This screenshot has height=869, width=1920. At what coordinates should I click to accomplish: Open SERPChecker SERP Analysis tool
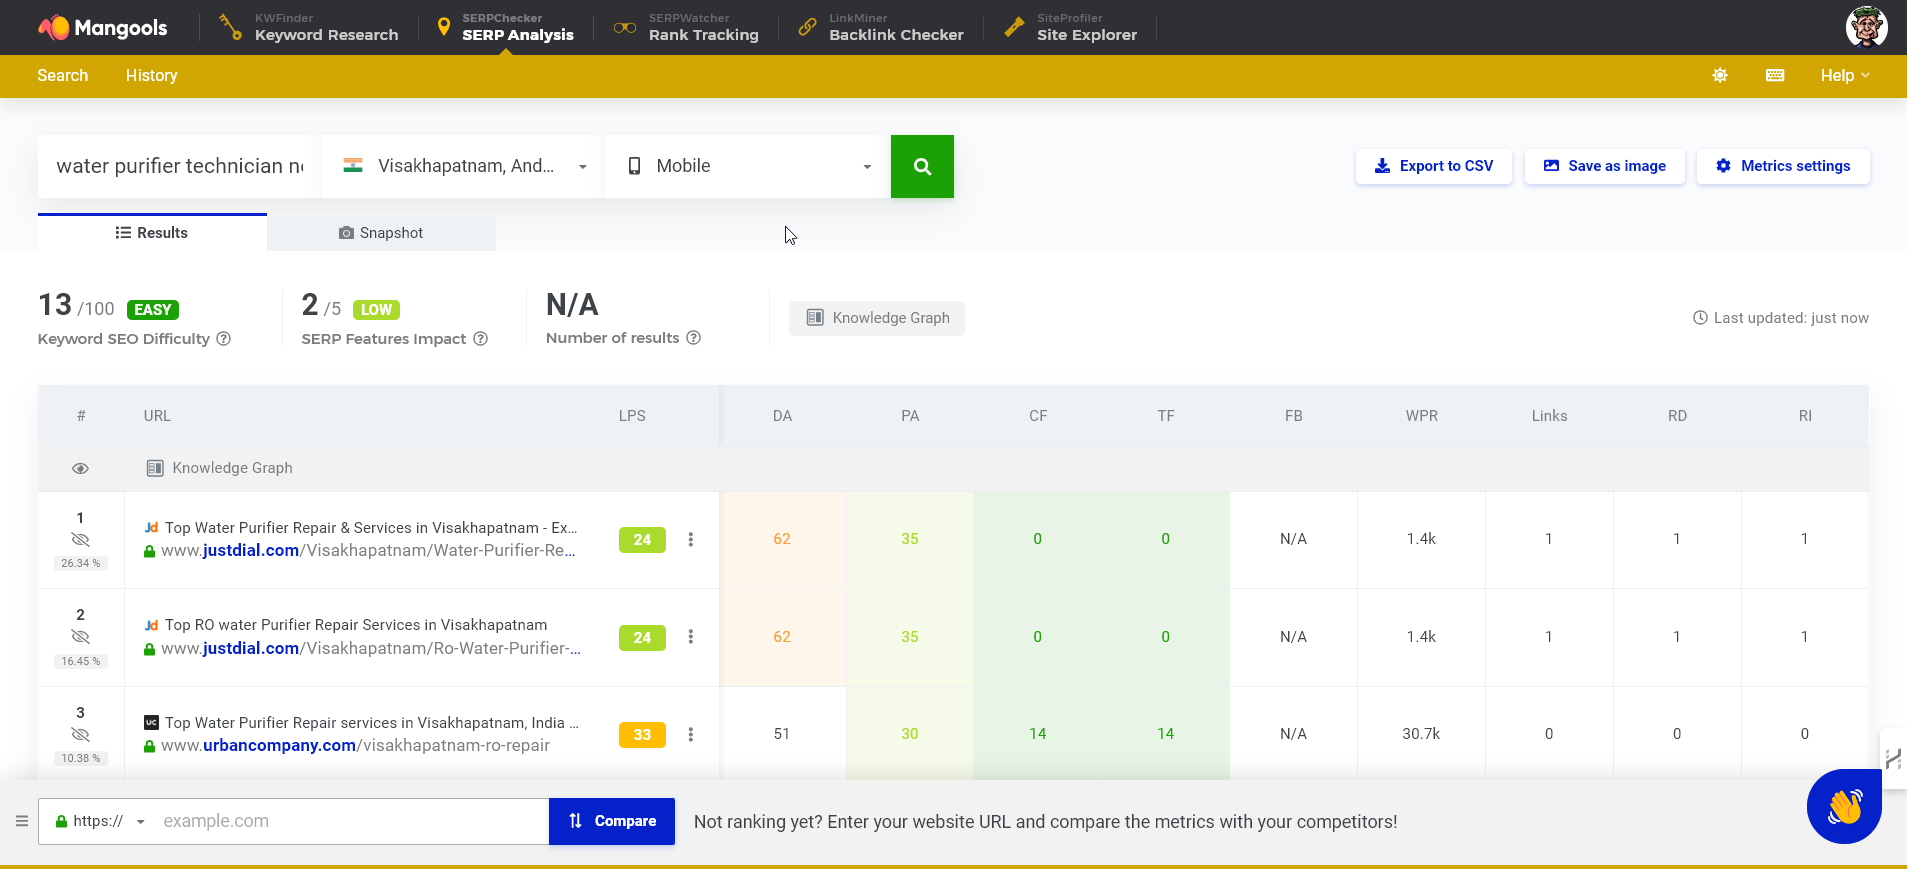505,27
